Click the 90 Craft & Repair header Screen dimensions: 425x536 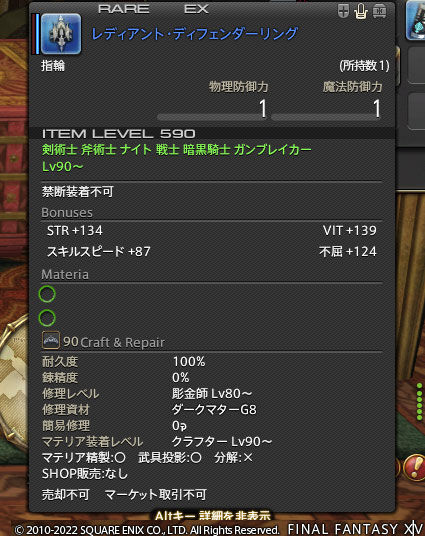click(114, 342)
